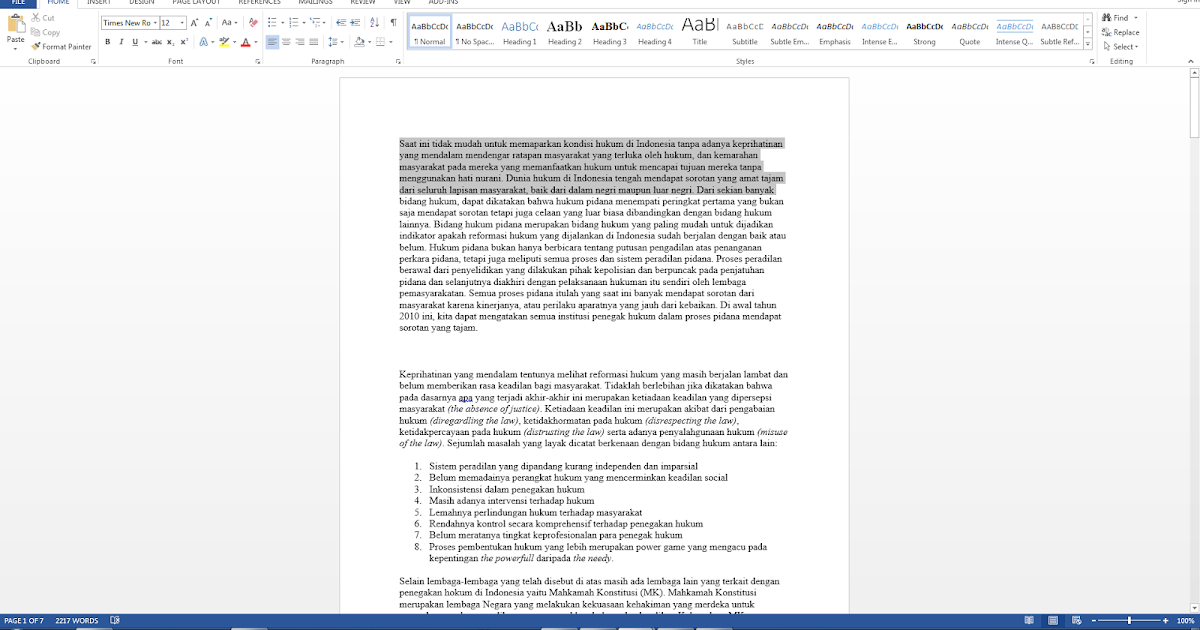Toggle superscript formatting
This screenshot has width=1200, height=630.
tap(184, 42)
